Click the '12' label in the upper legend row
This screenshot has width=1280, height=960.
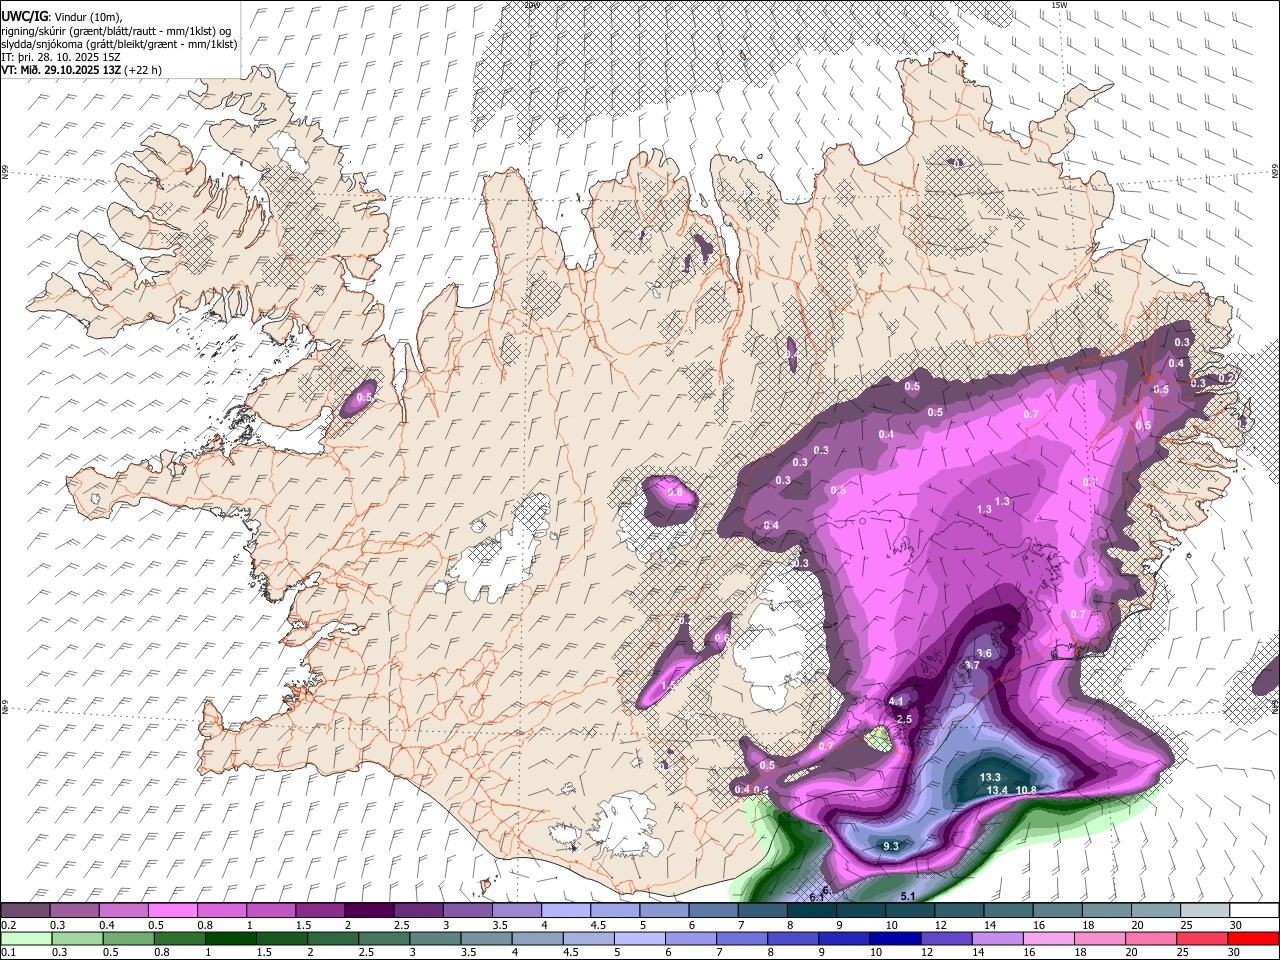(x=941, y=925)
